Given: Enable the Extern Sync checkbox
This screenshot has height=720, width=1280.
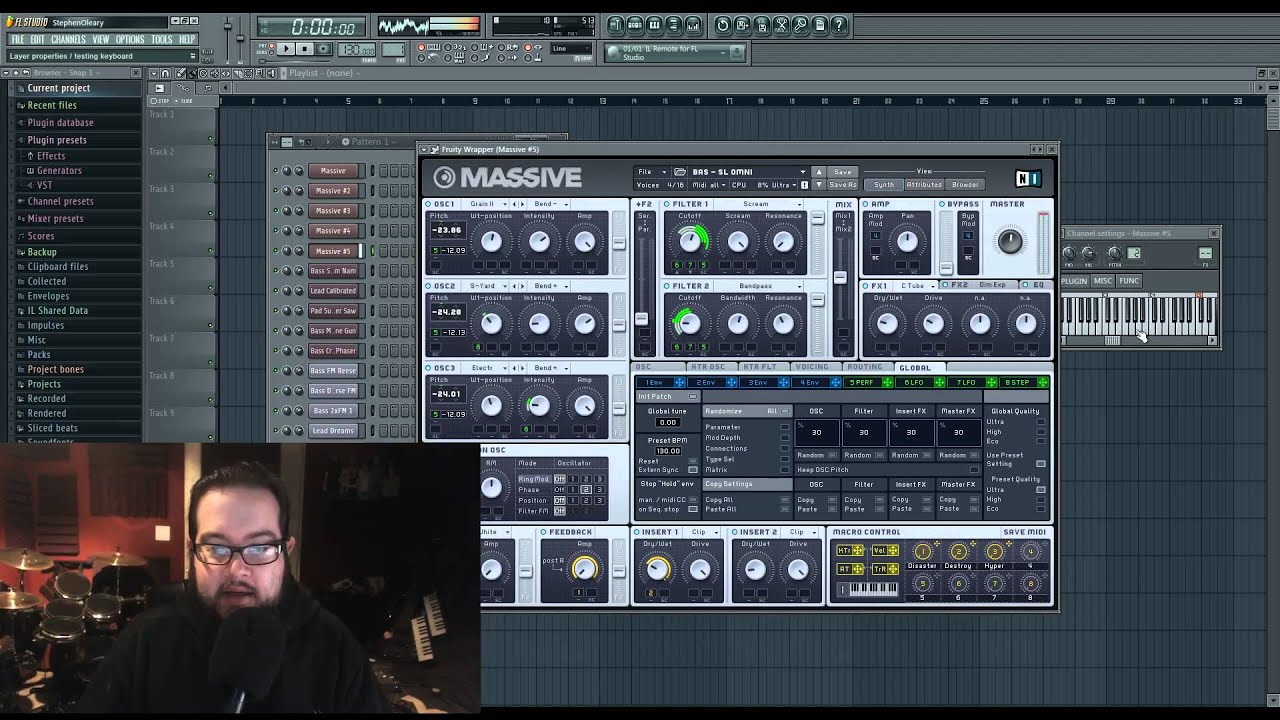Looking at the screenshot, I should (x=693, y=469).
